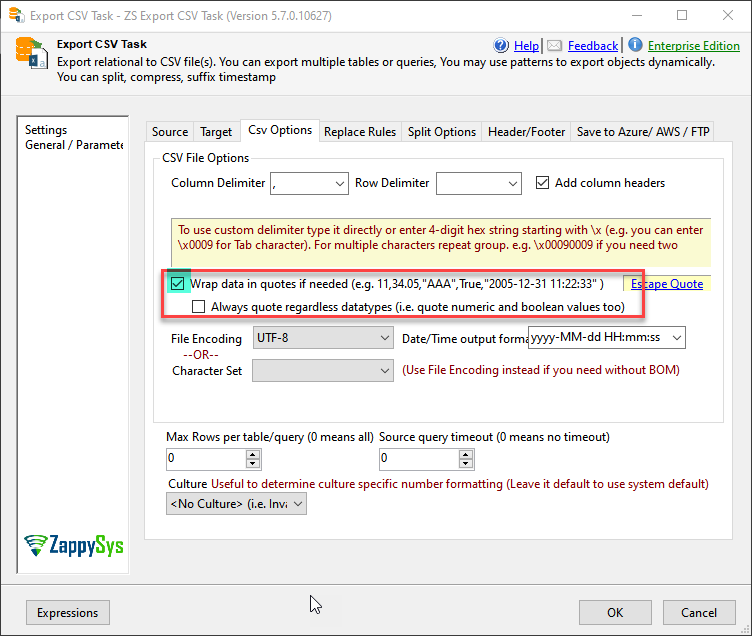Click the Source query timeout input field
This screenshot has width=752, height=636.
pos(419,459)
